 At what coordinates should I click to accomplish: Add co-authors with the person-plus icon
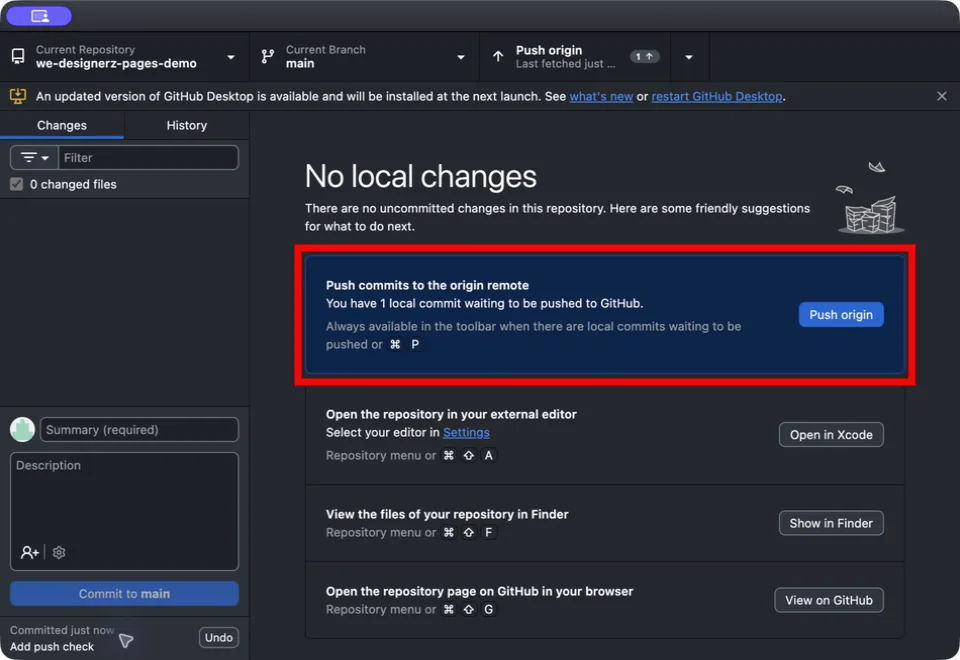29,552
